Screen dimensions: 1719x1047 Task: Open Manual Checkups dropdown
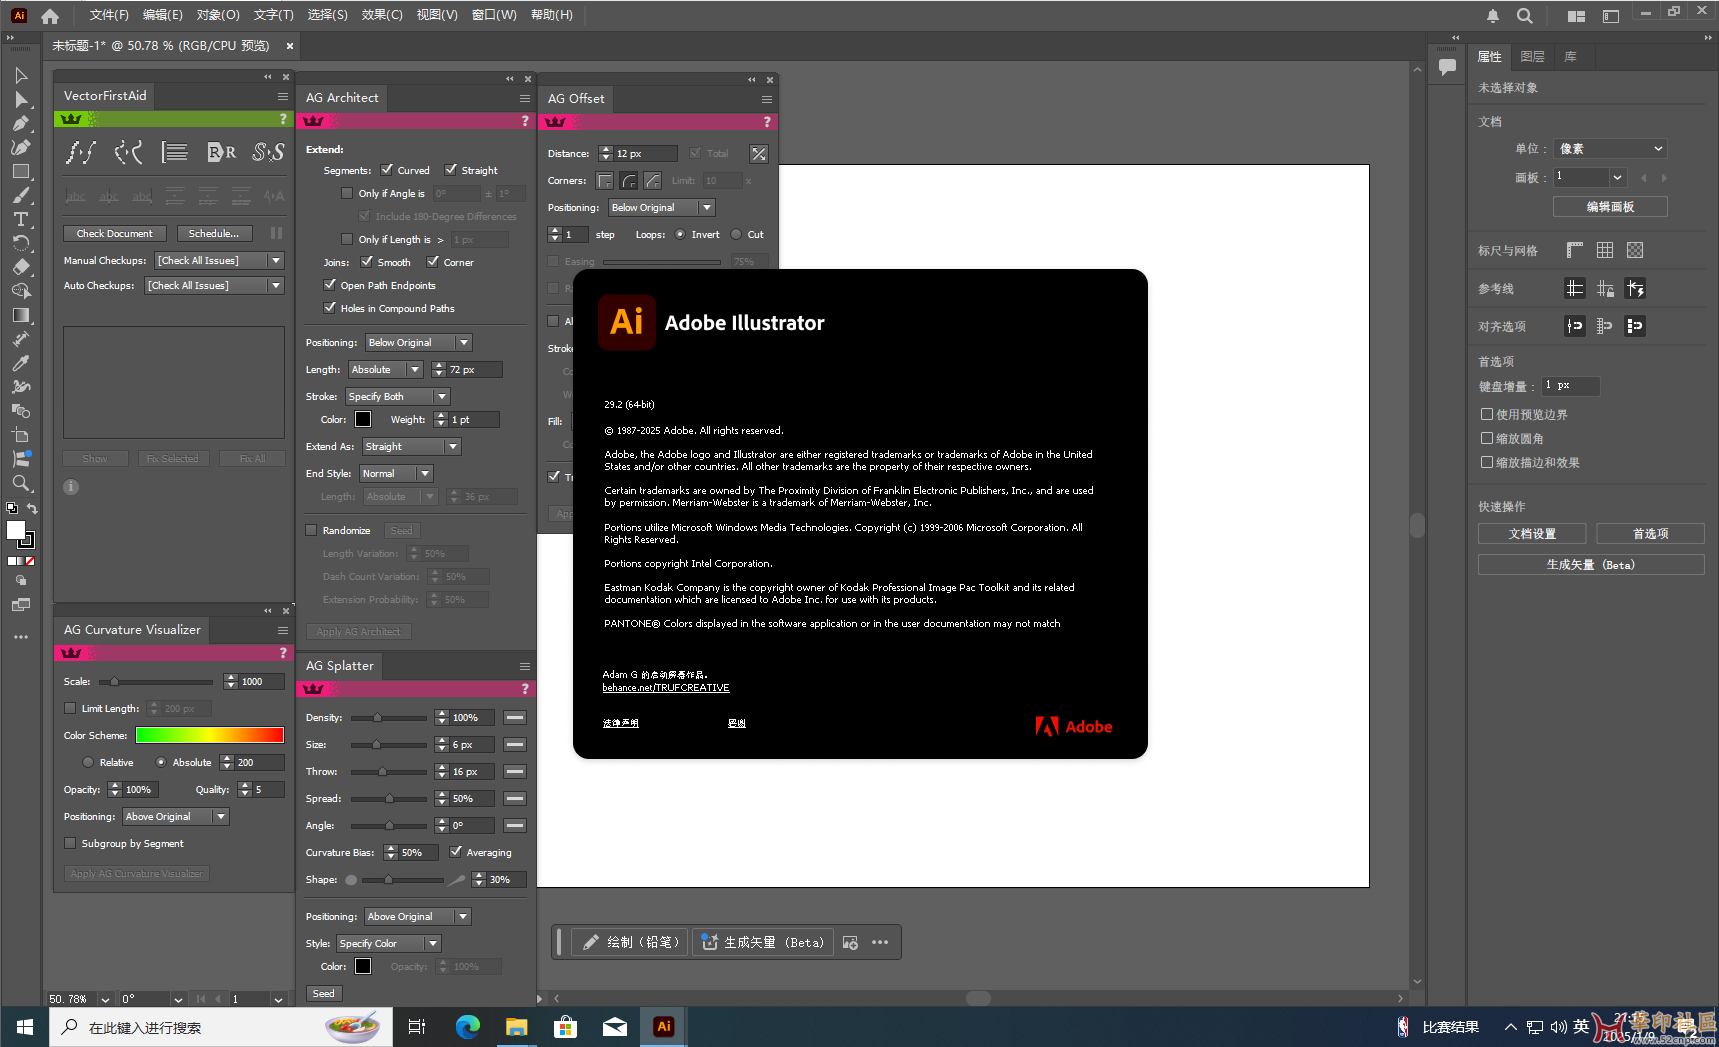220,260
